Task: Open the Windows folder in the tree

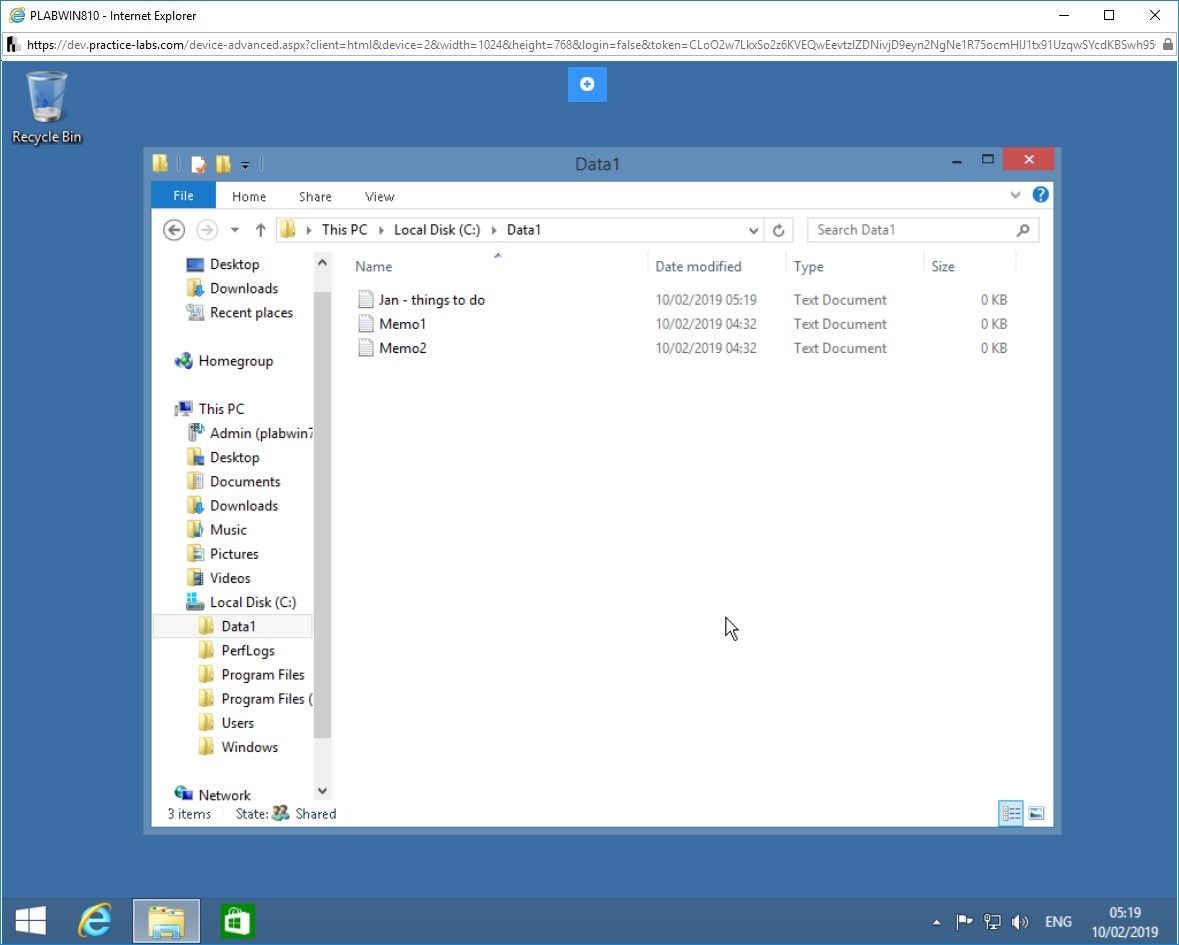Action: click(x=249, y=747)
